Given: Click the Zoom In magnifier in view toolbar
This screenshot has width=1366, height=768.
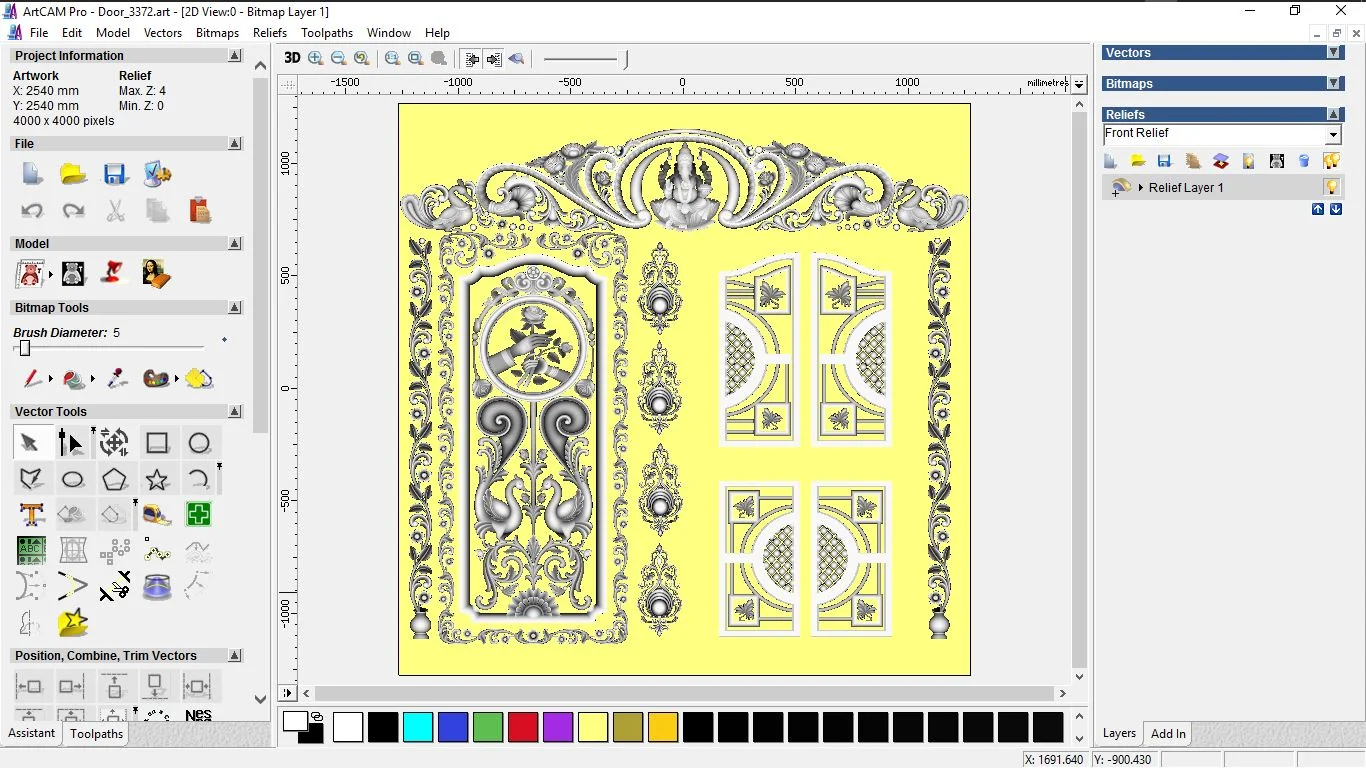Looking at the screenshot, I should pyautogui.click(x=316, y=59).
